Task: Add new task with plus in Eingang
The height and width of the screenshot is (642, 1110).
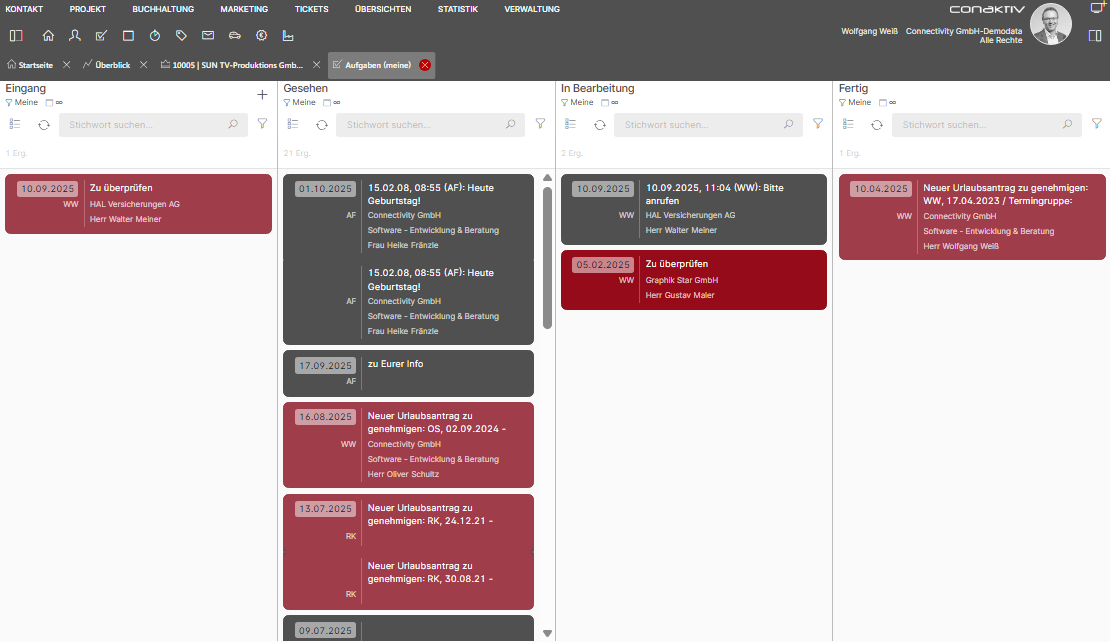Action: click(262, 94)
